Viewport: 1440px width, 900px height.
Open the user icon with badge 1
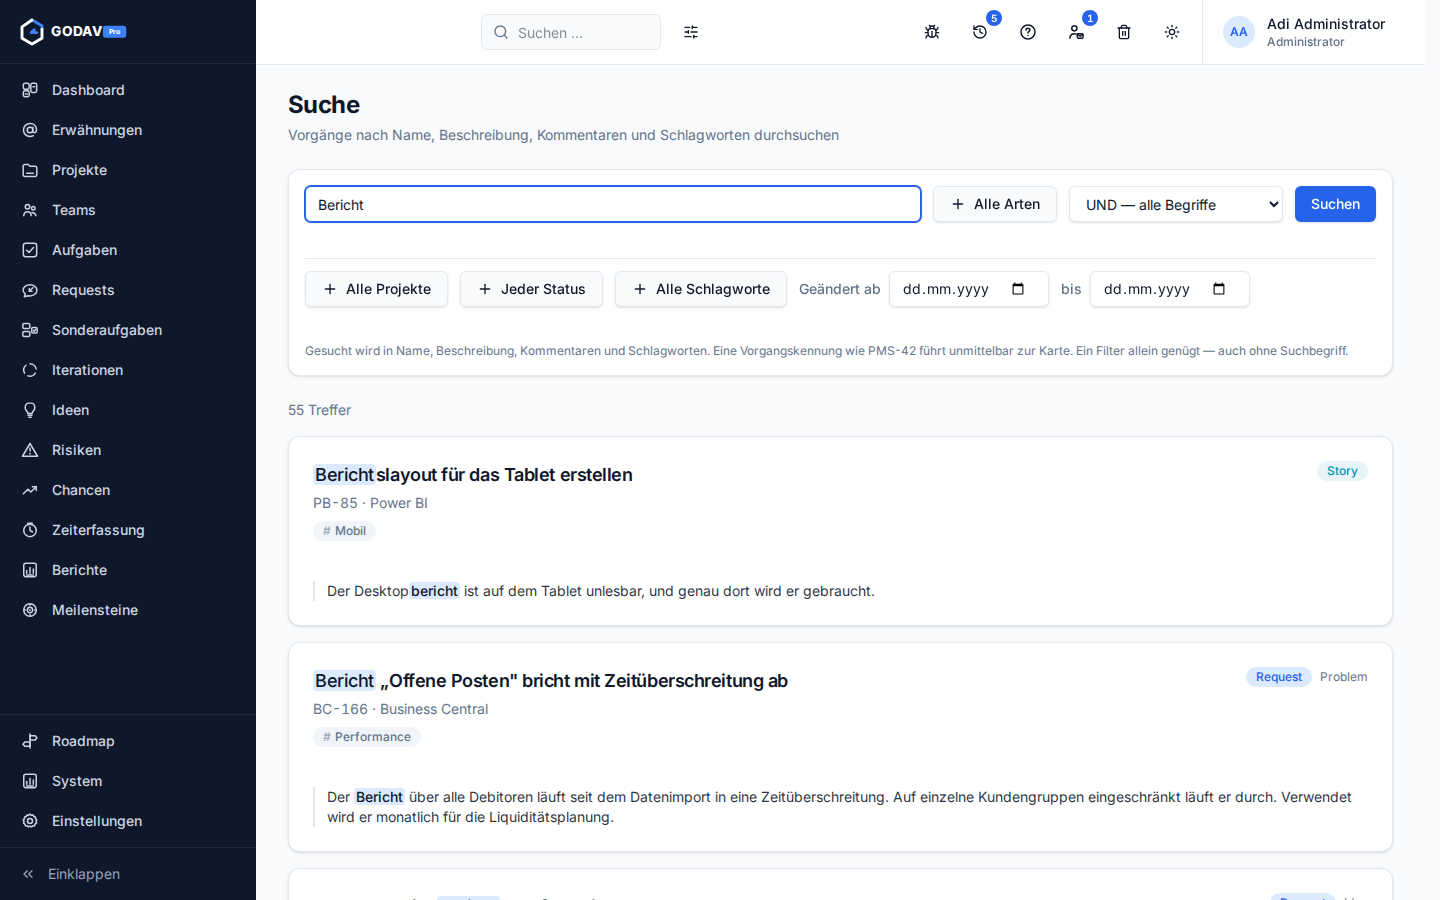click(x=1076, y=32)
